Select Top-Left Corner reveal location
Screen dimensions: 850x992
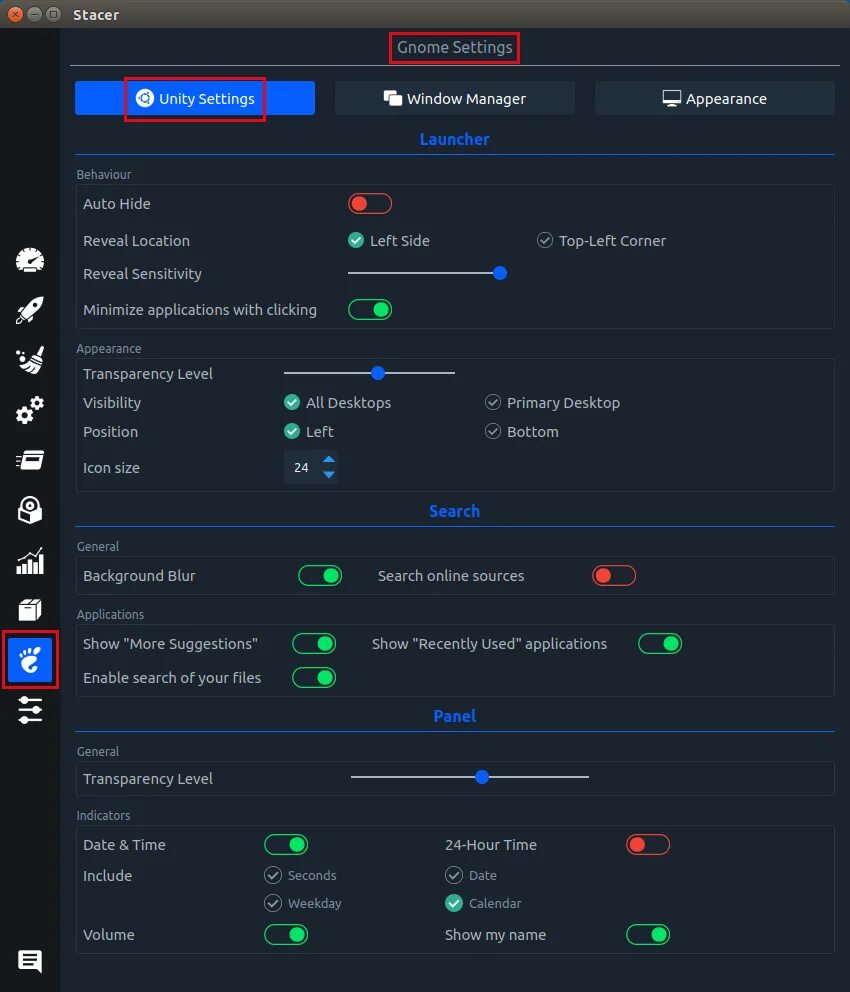click(x=601, y=240)
